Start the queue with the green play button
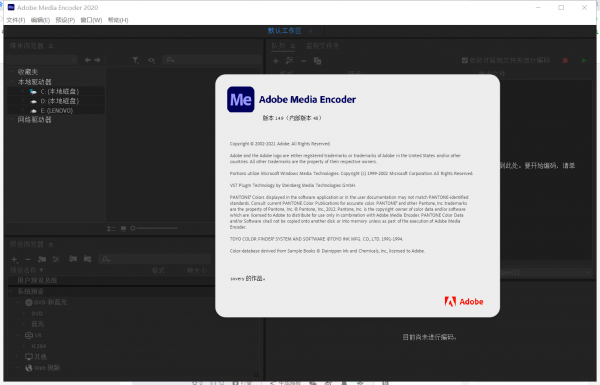Screen dimensions: 600x385 click(x=584, y=60)
